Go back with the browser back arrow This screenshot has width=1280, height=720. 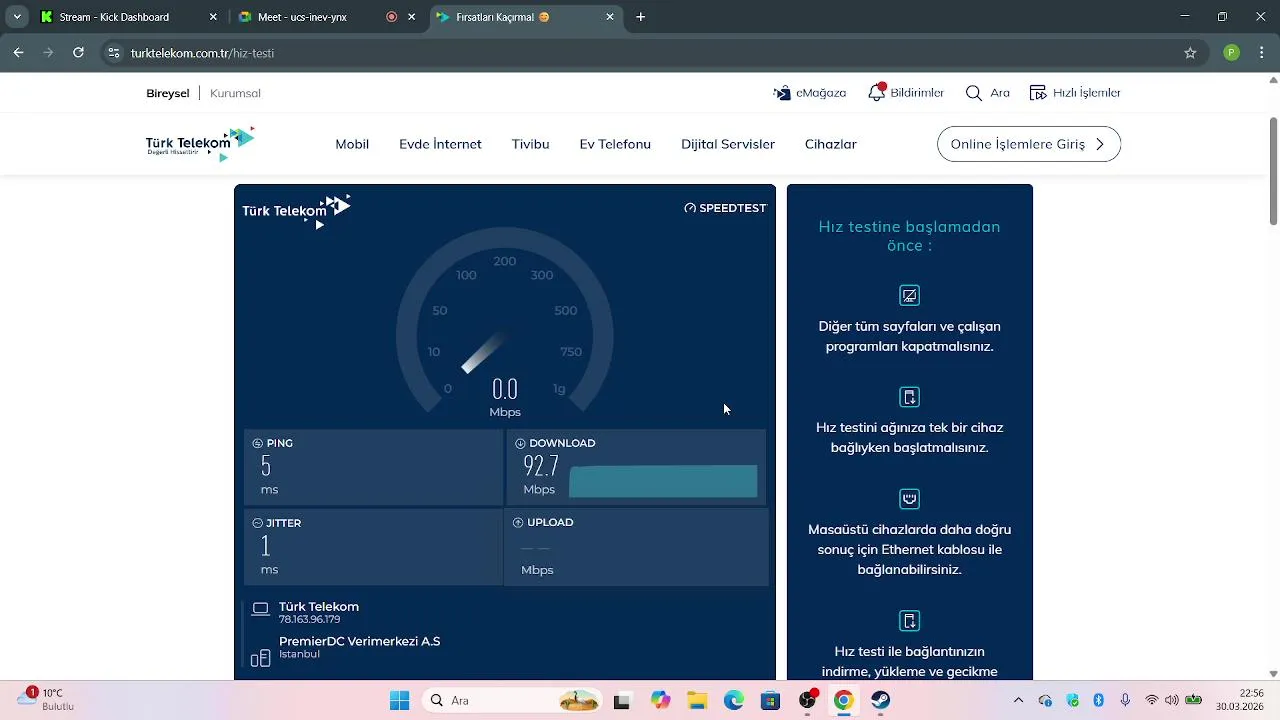click(x=19, y=53)
